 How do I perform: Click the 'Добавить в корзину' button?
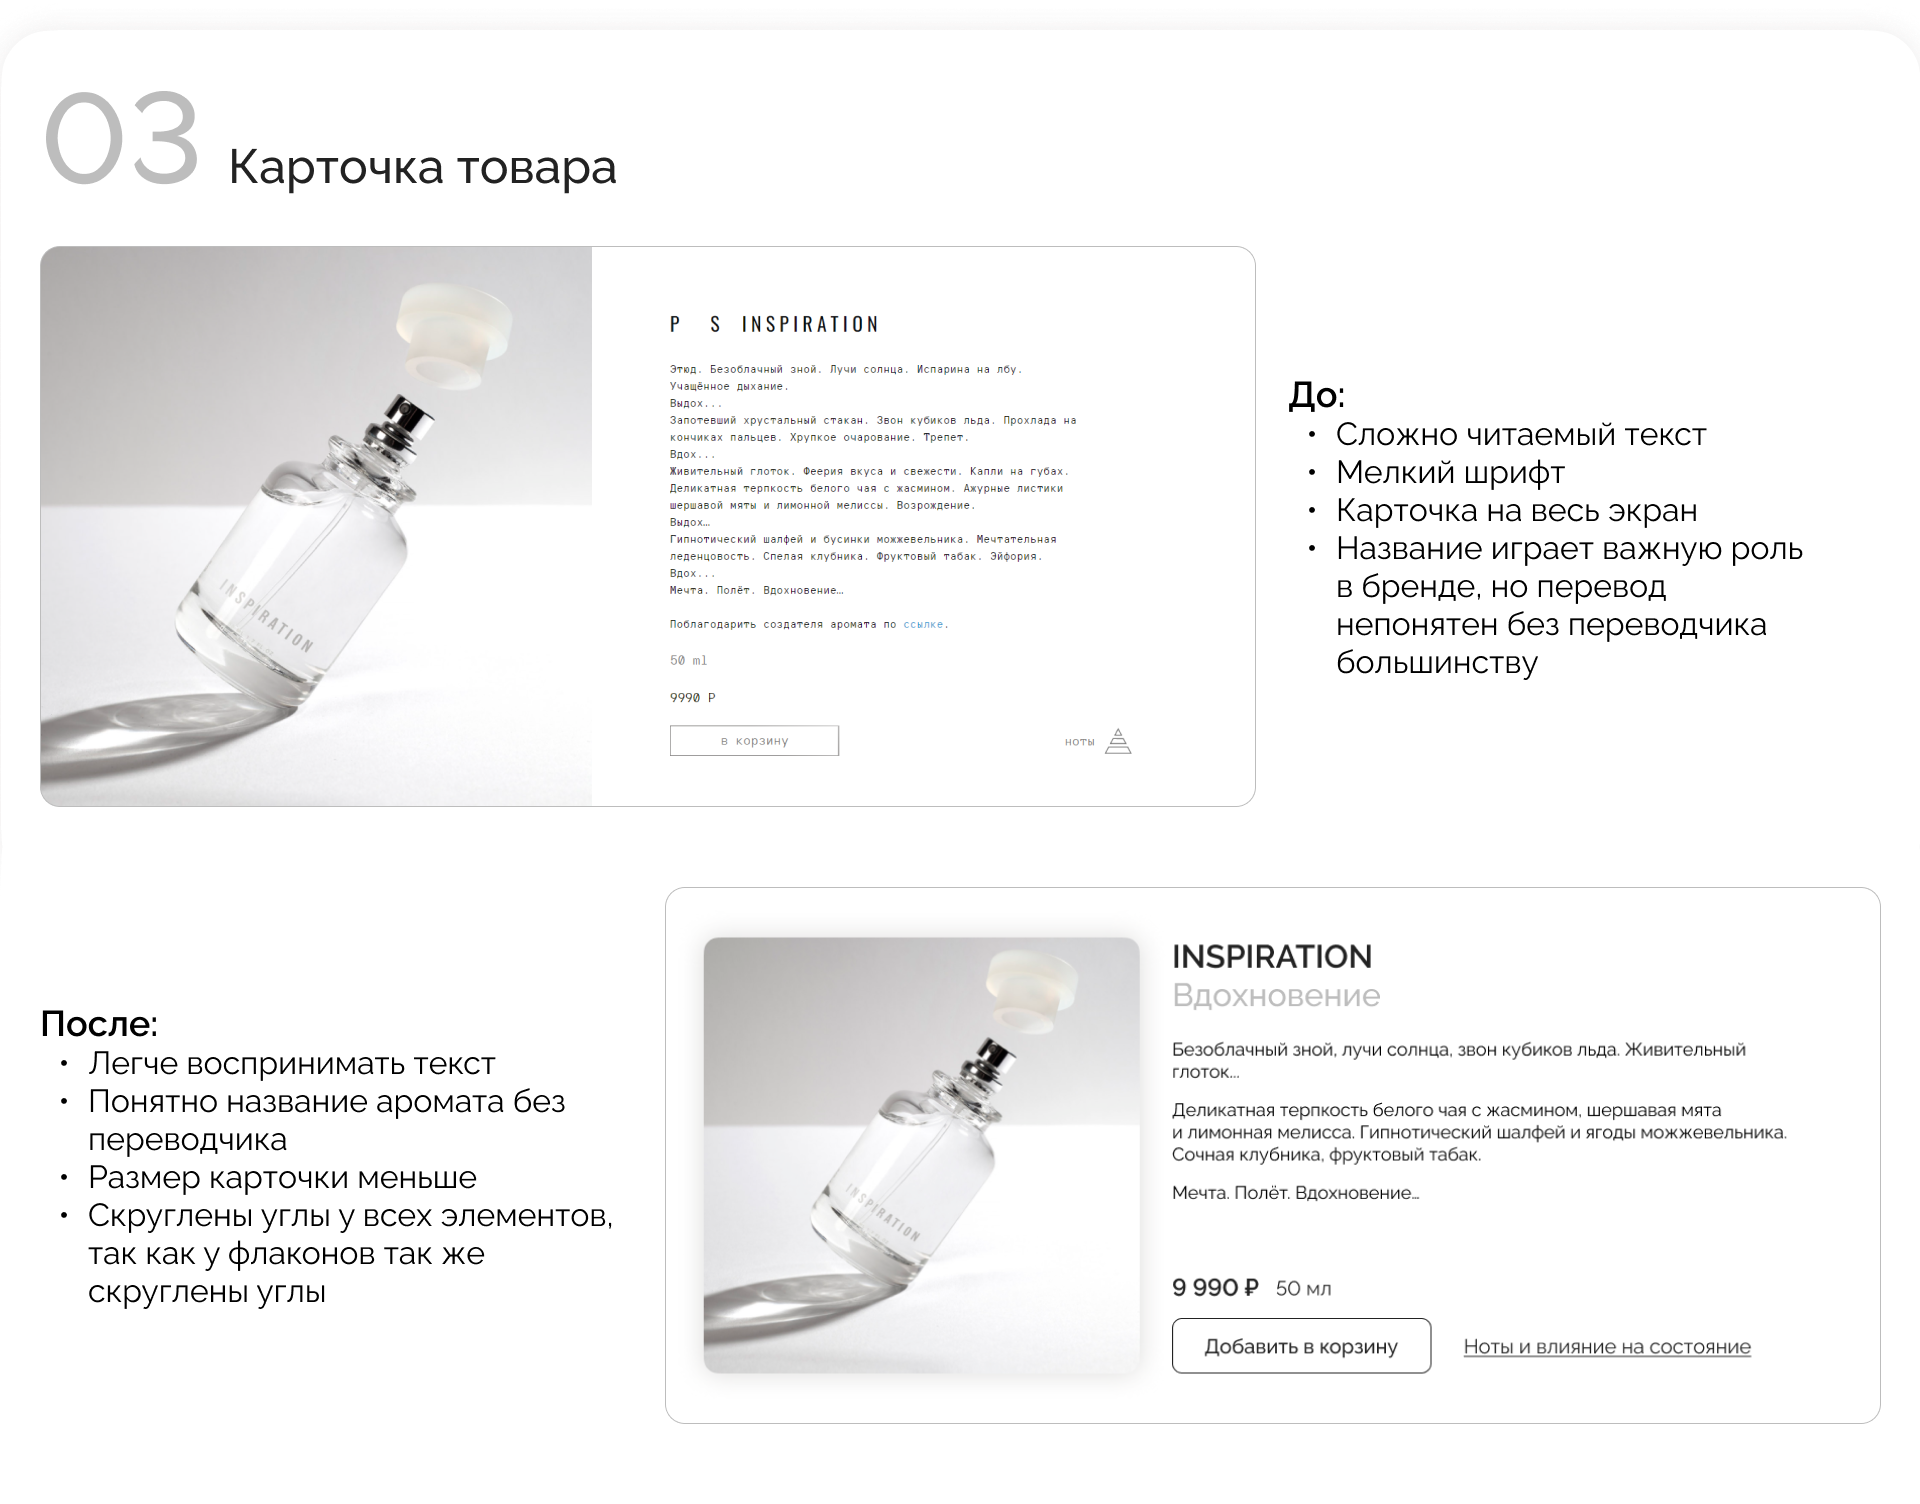1301,1346
